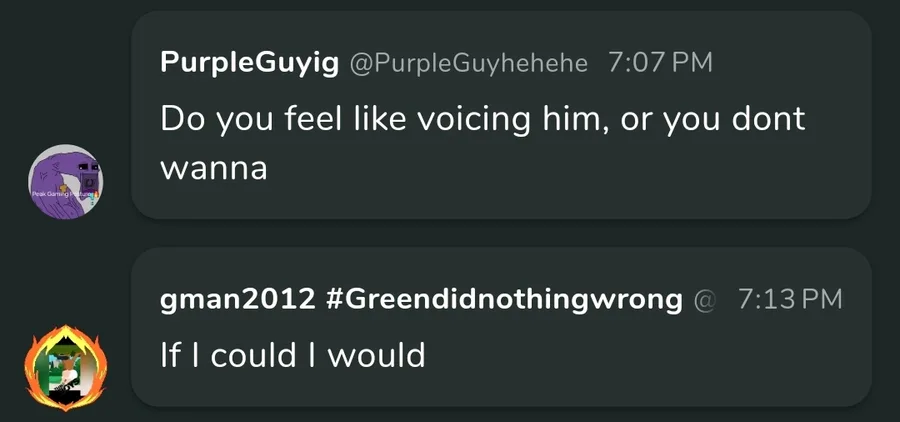Click the word "wanna" in first message
This screenshot has height=422, width=900.
[213, 167]
